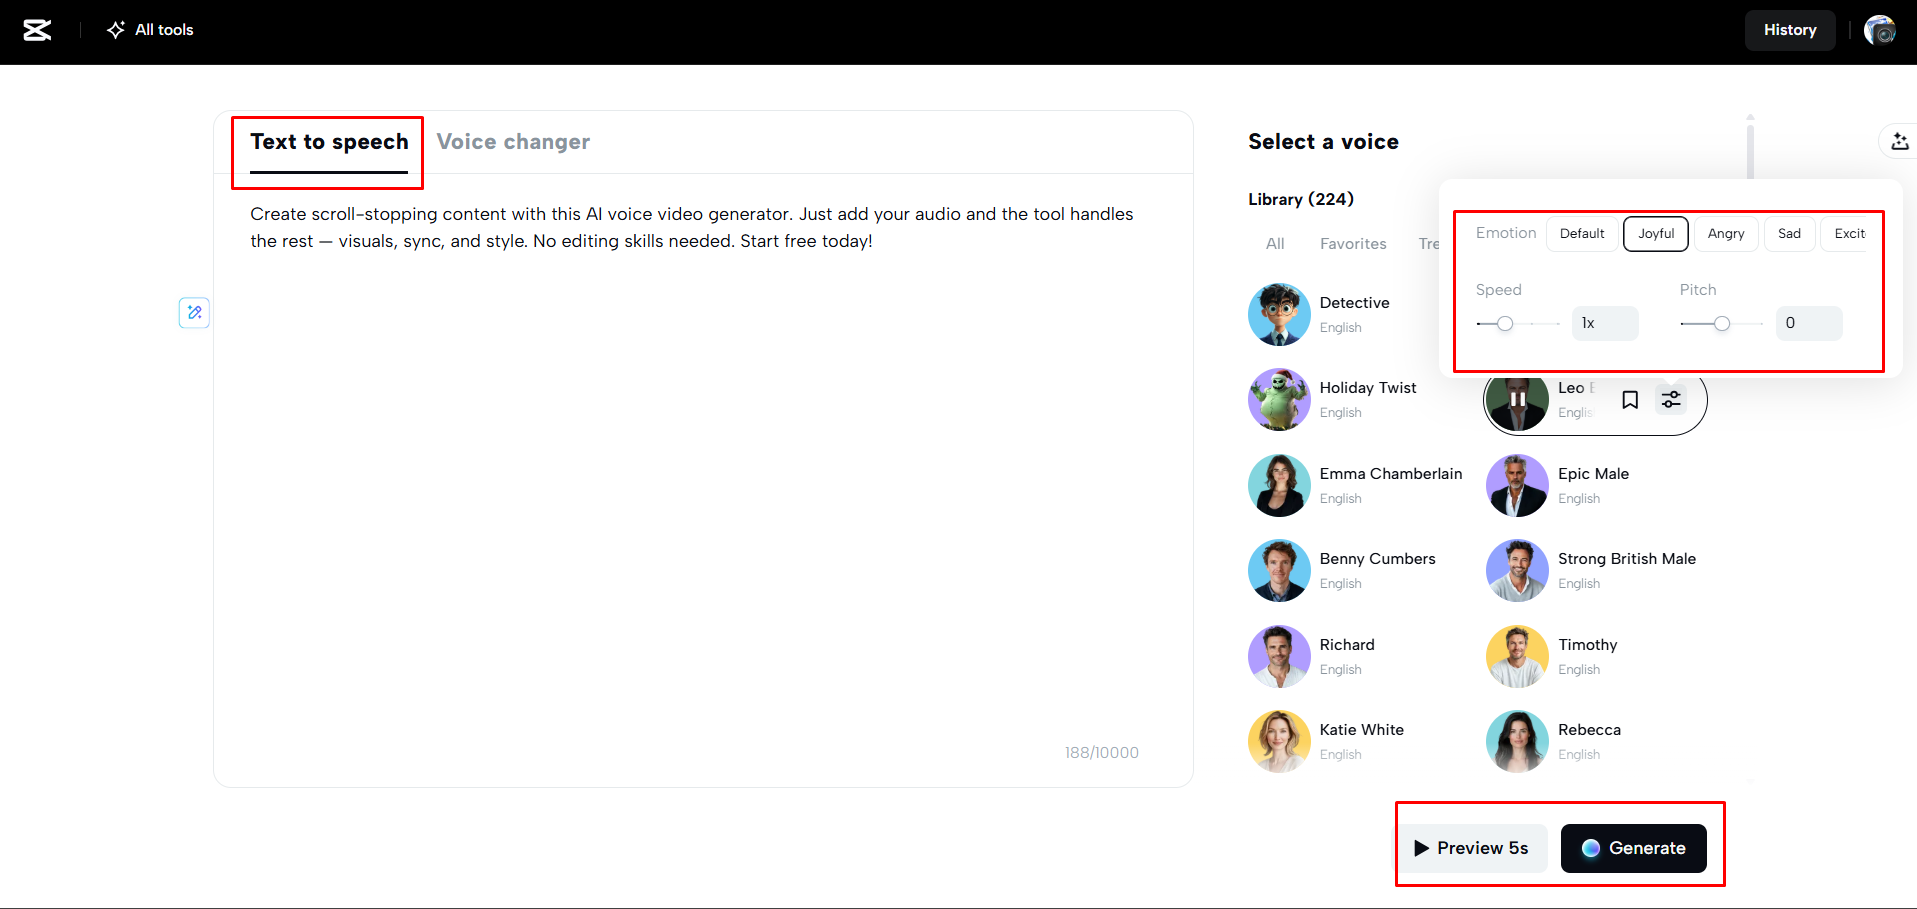The height and width of the screenshot is (909, 1917).
Task: Select the Trending voices filter
Action: tap(1430, 243)
